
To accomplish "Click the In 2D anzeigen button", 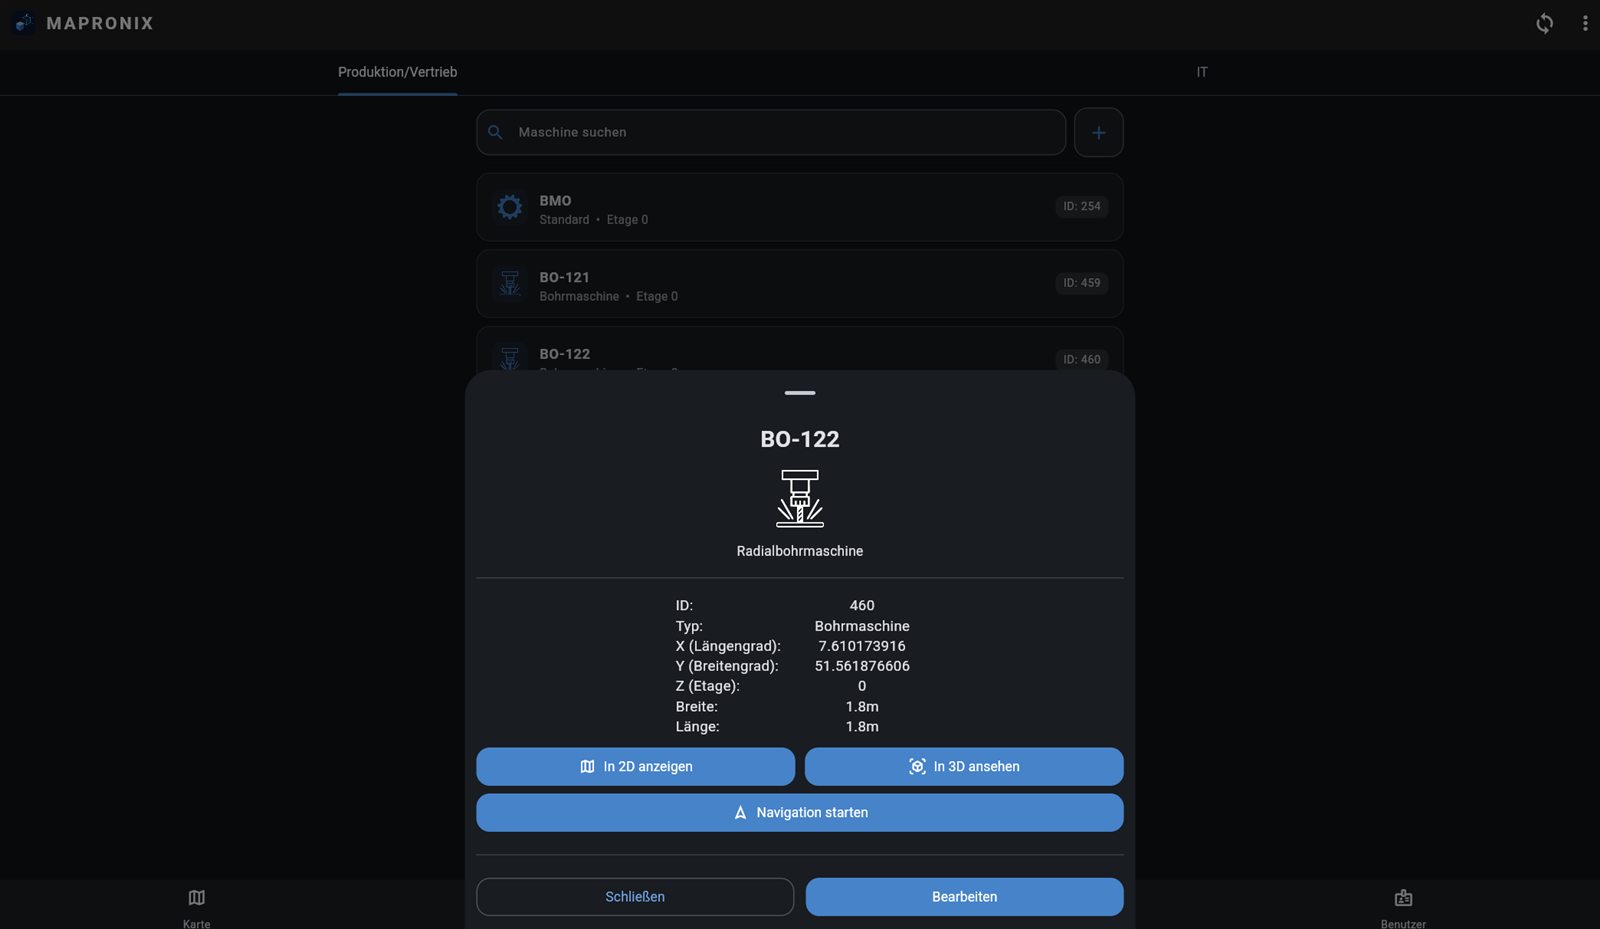I will 635,766.
